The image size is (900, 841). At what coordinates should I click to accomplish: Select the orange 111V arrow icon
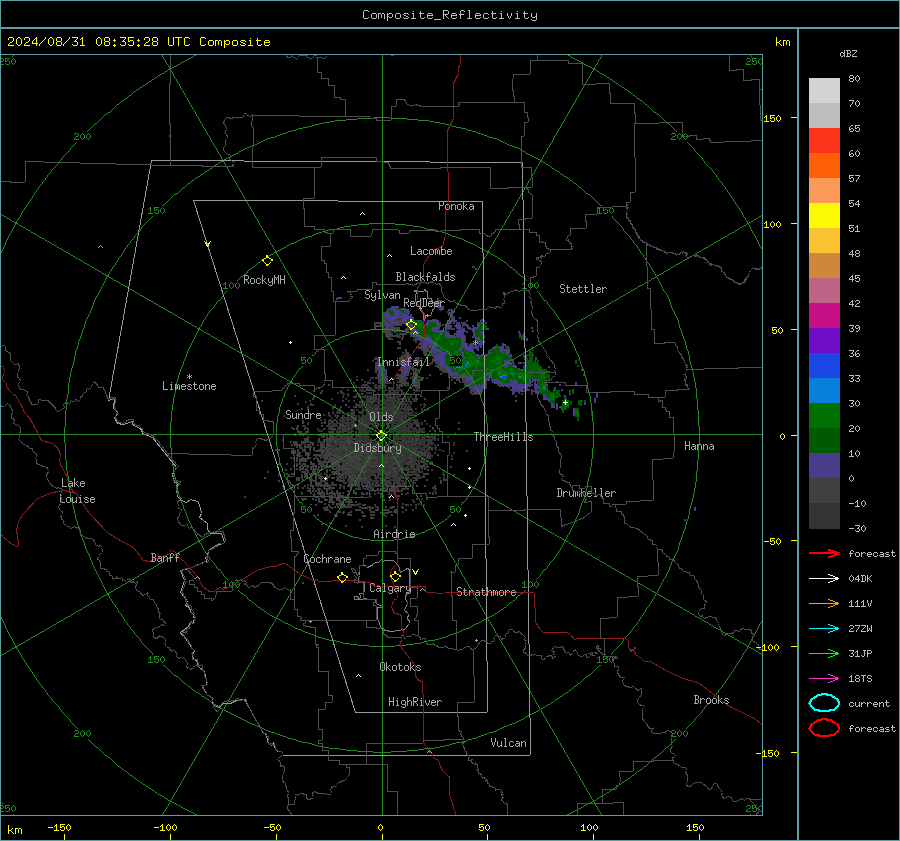[824, 603]
